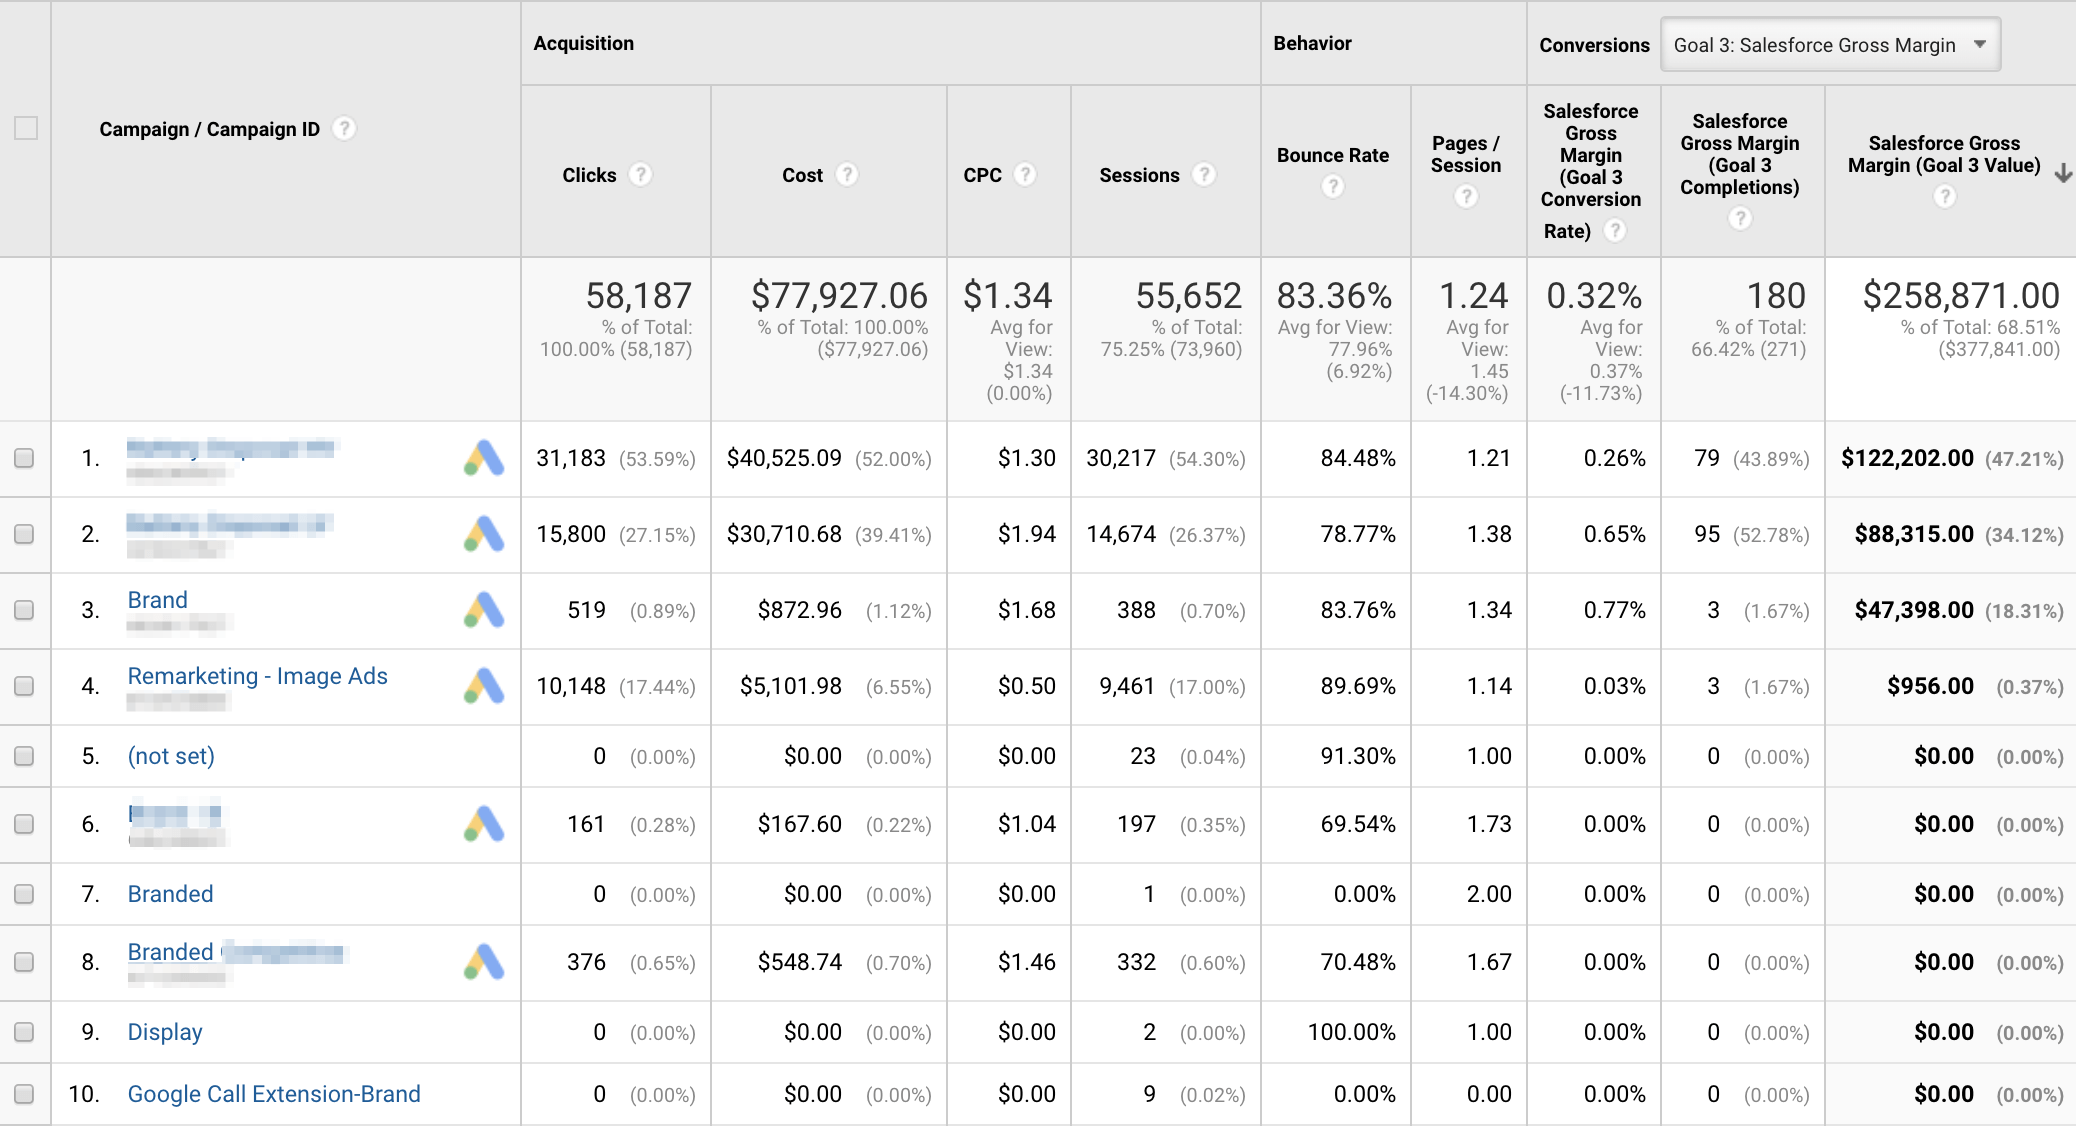
Task: Open Branded campaign link in row 8
Action: click(x=235, y=952)
